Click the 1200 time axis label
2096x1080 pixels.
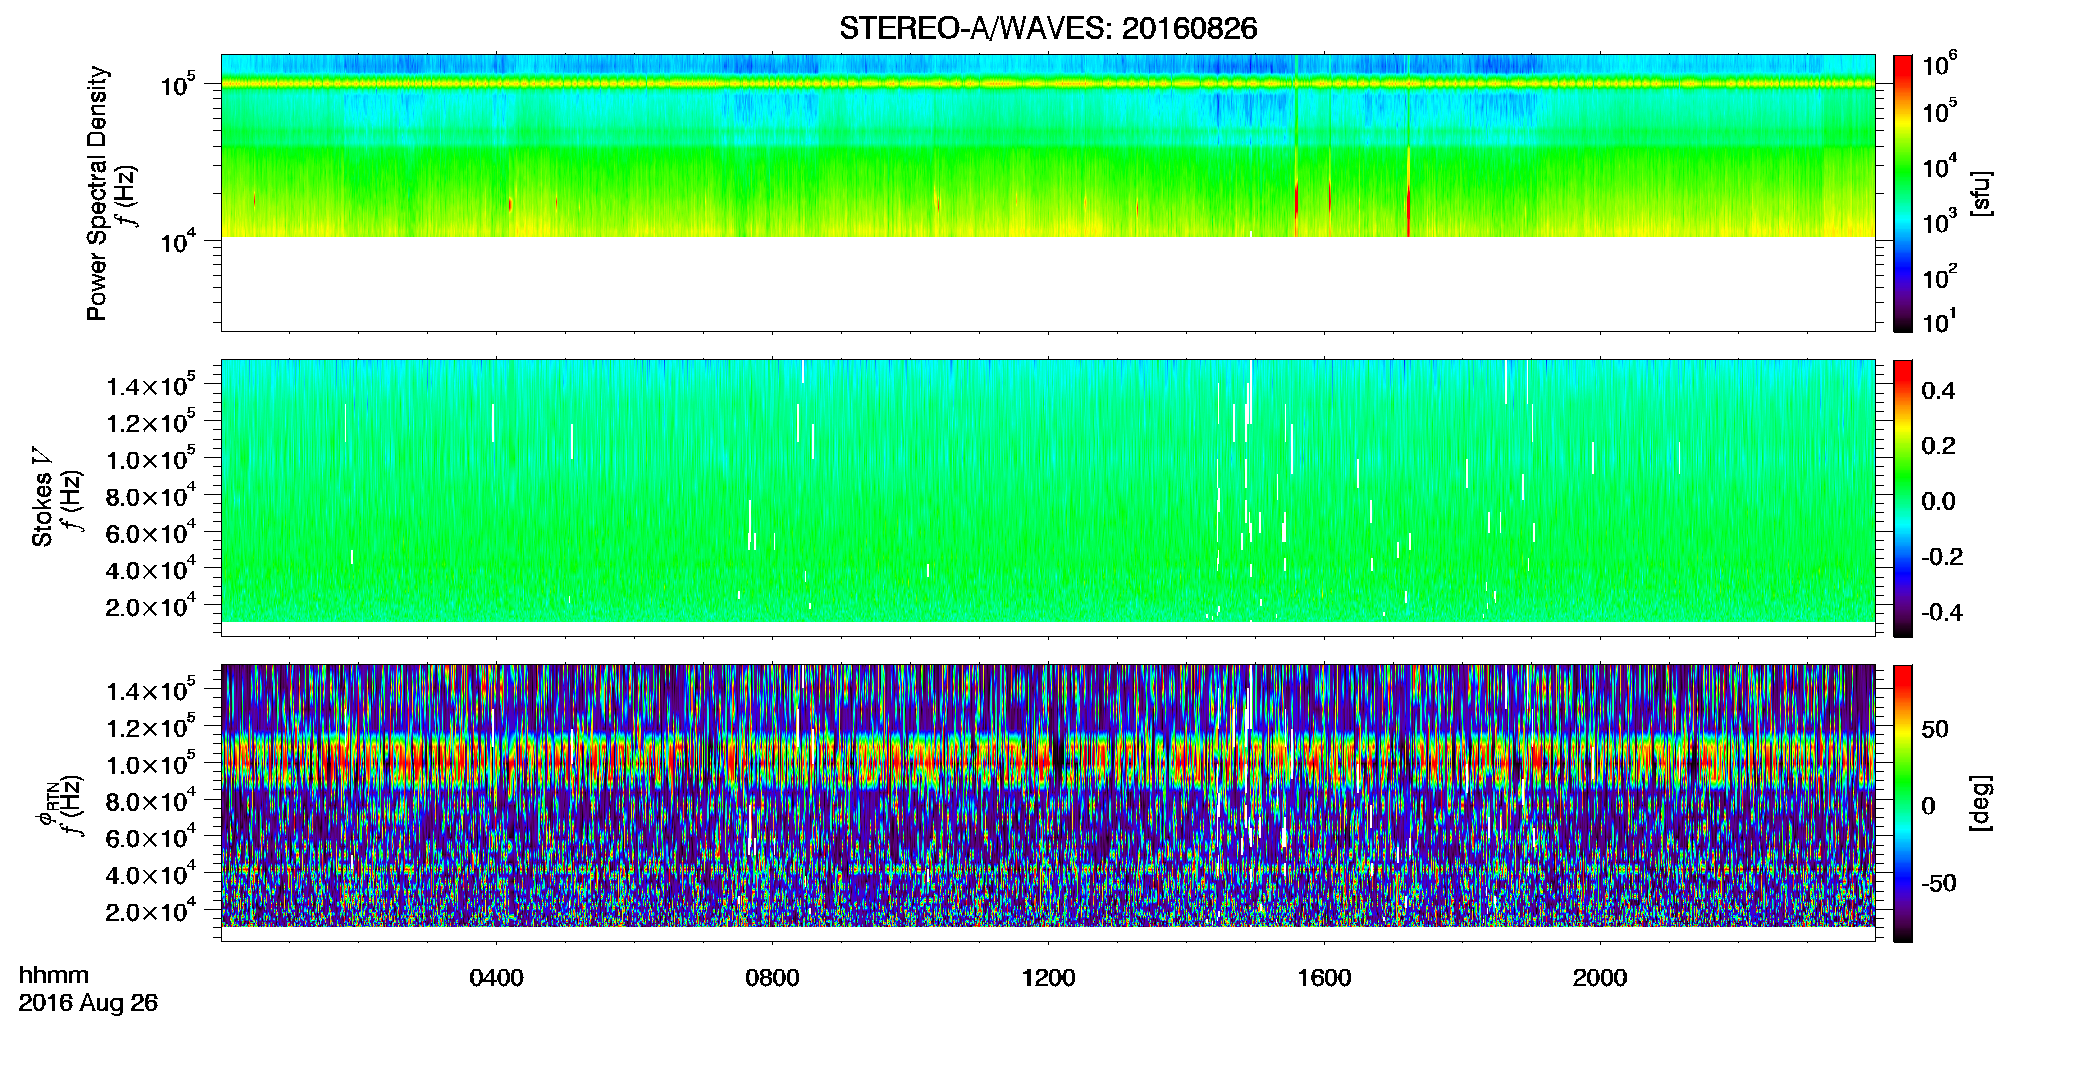click(1048, 978)
